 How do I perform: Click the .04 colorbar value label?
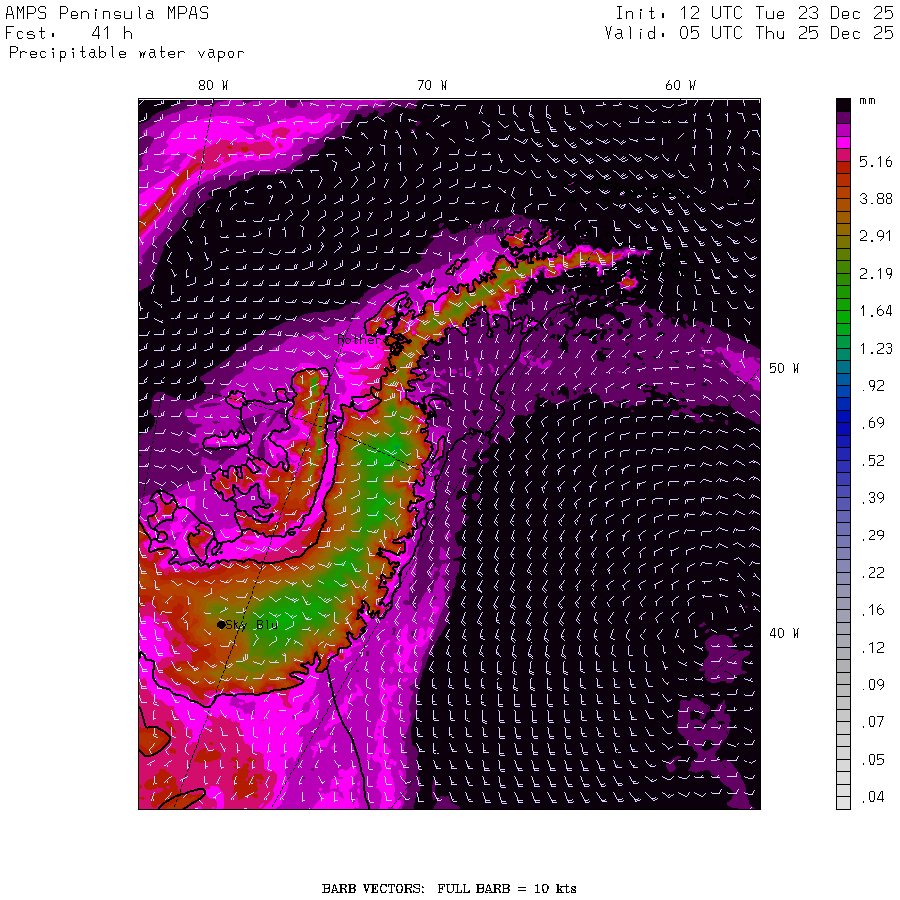873,797
